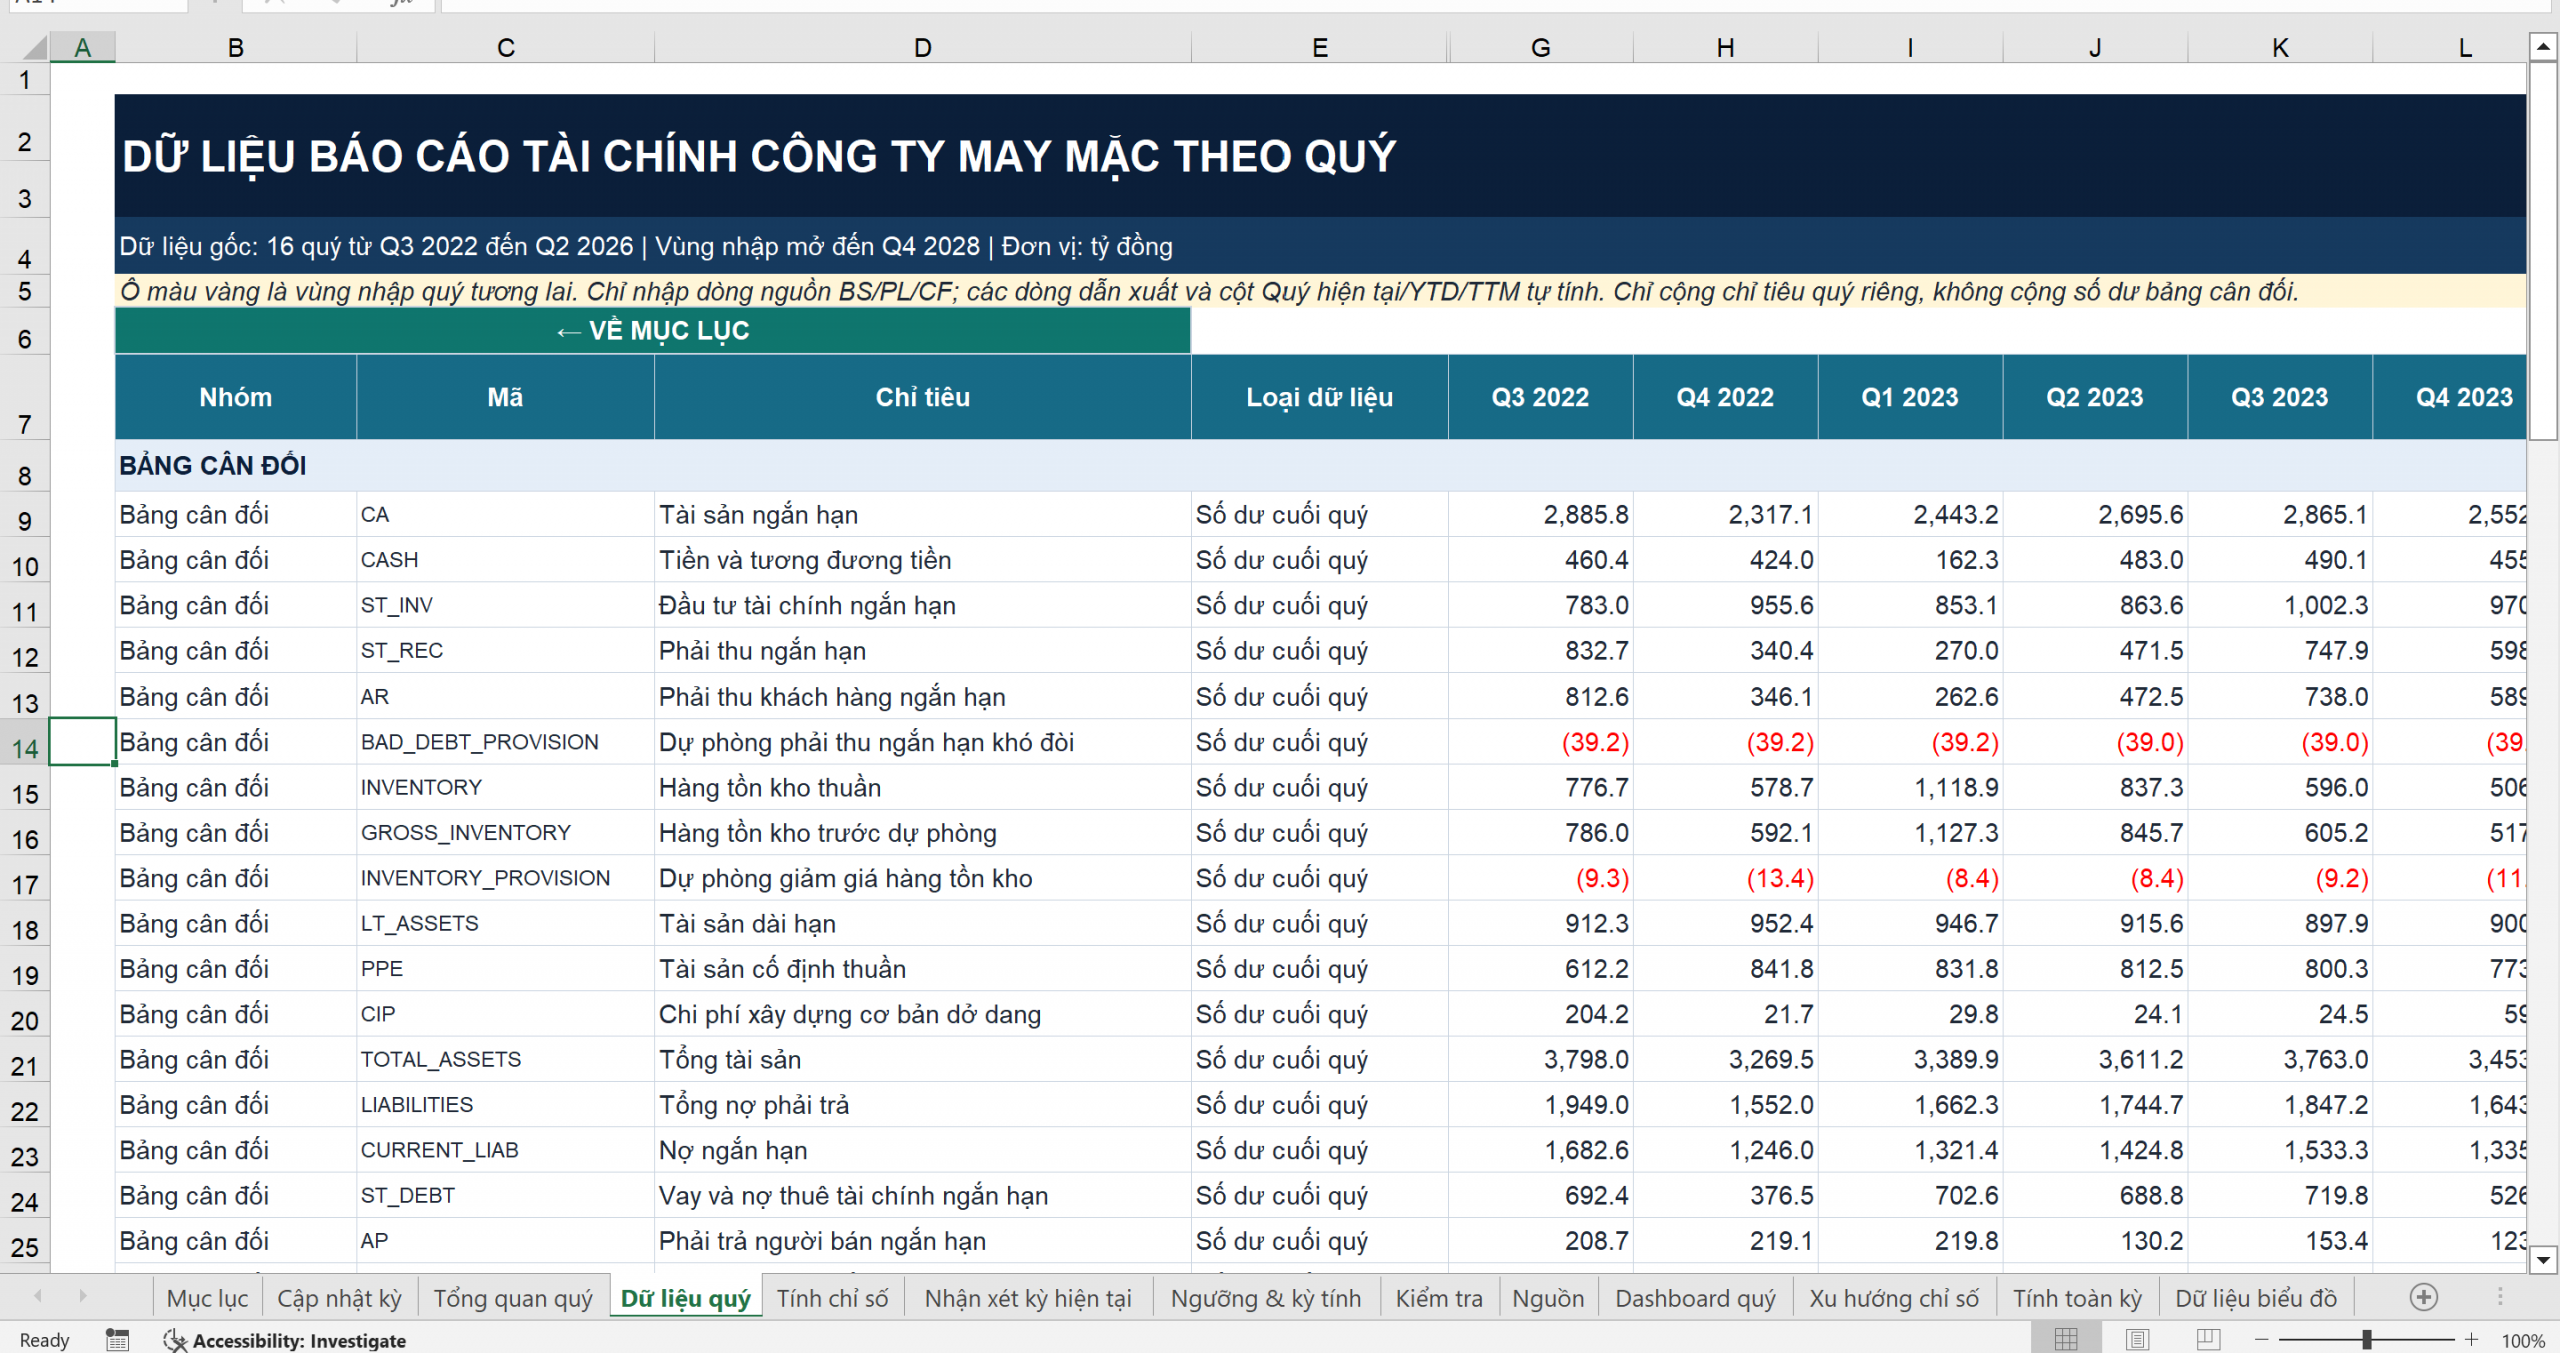This screenshot has height=1353, width=2560.
Task: Select the CASH code cell
Action: [x=505, y=560]
